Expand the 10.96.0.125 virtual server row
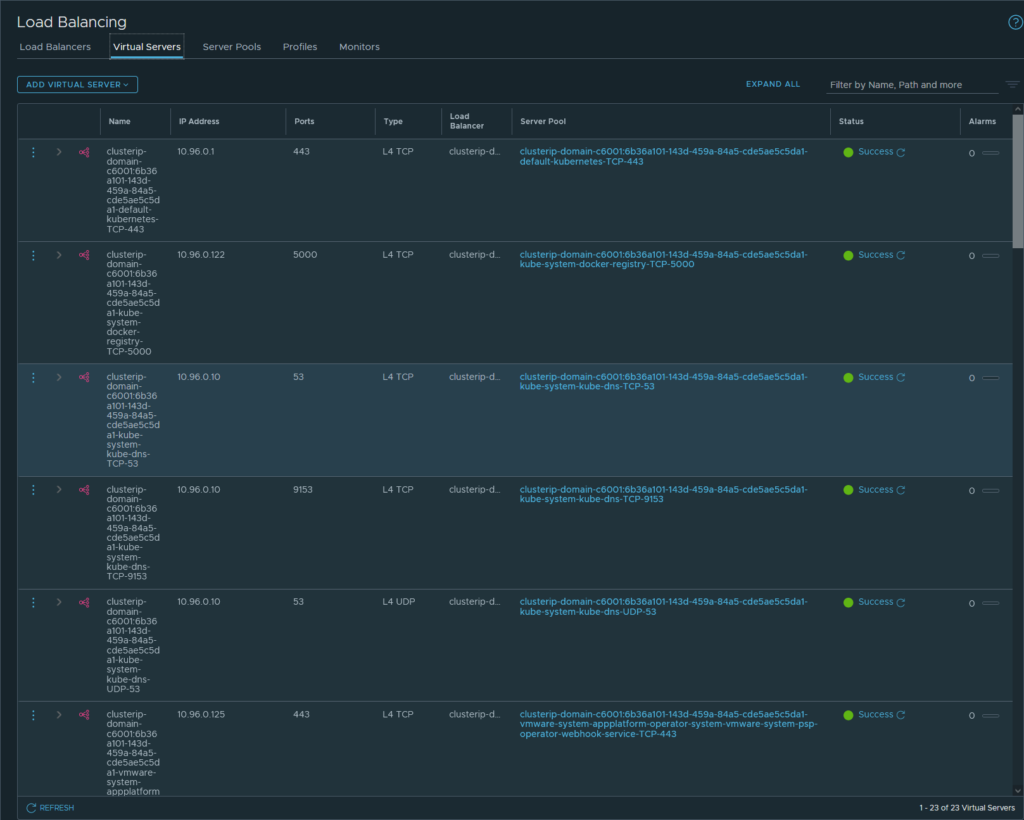Image resolution: width=1024 pixels, height=820 pixels. click(x=59, y=715)
